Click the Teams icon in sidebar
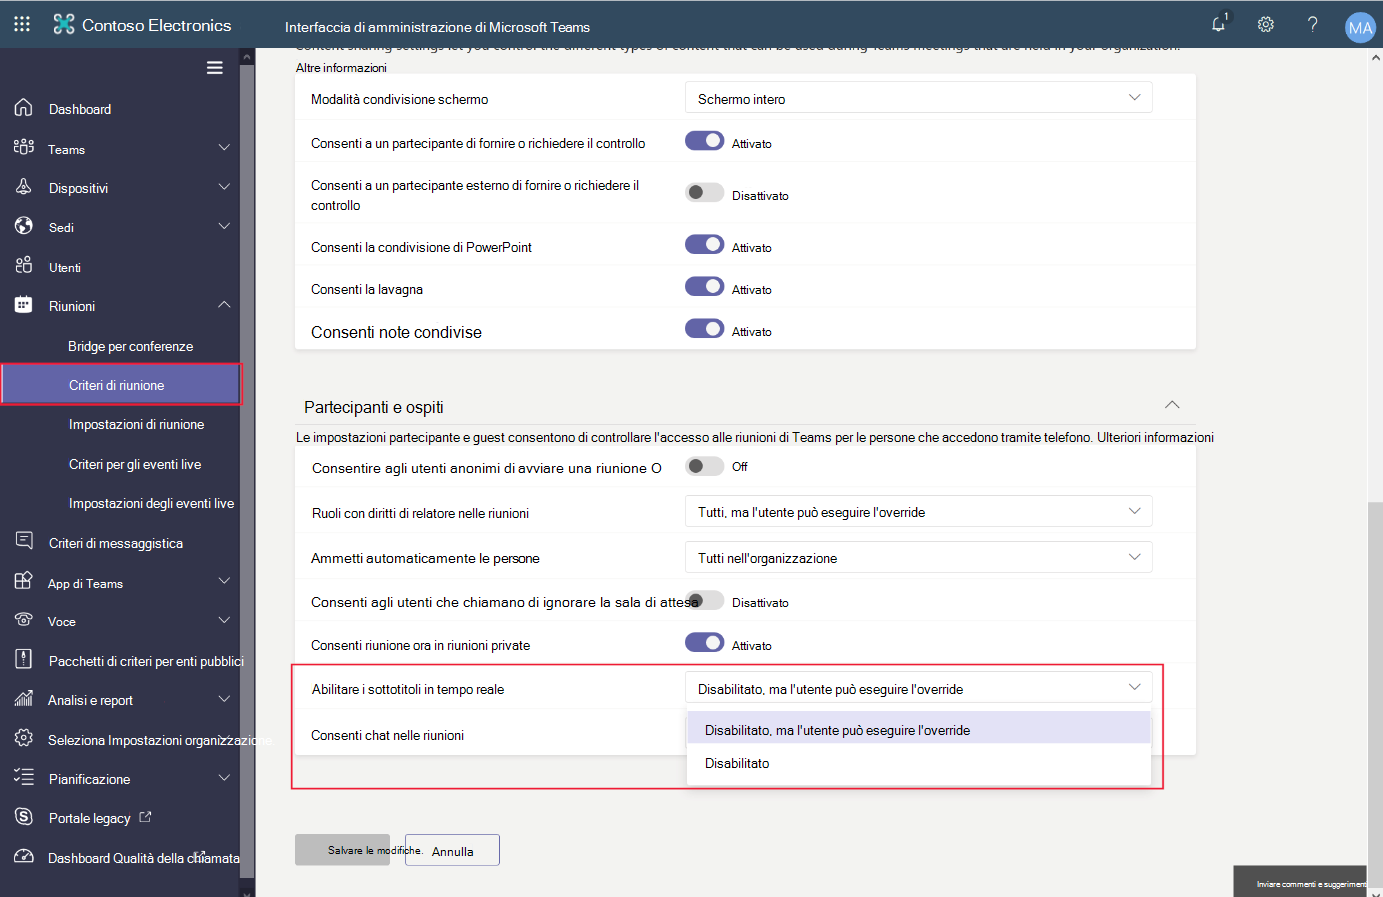Viewport: 1383px width, 897px height. [24, 148]
